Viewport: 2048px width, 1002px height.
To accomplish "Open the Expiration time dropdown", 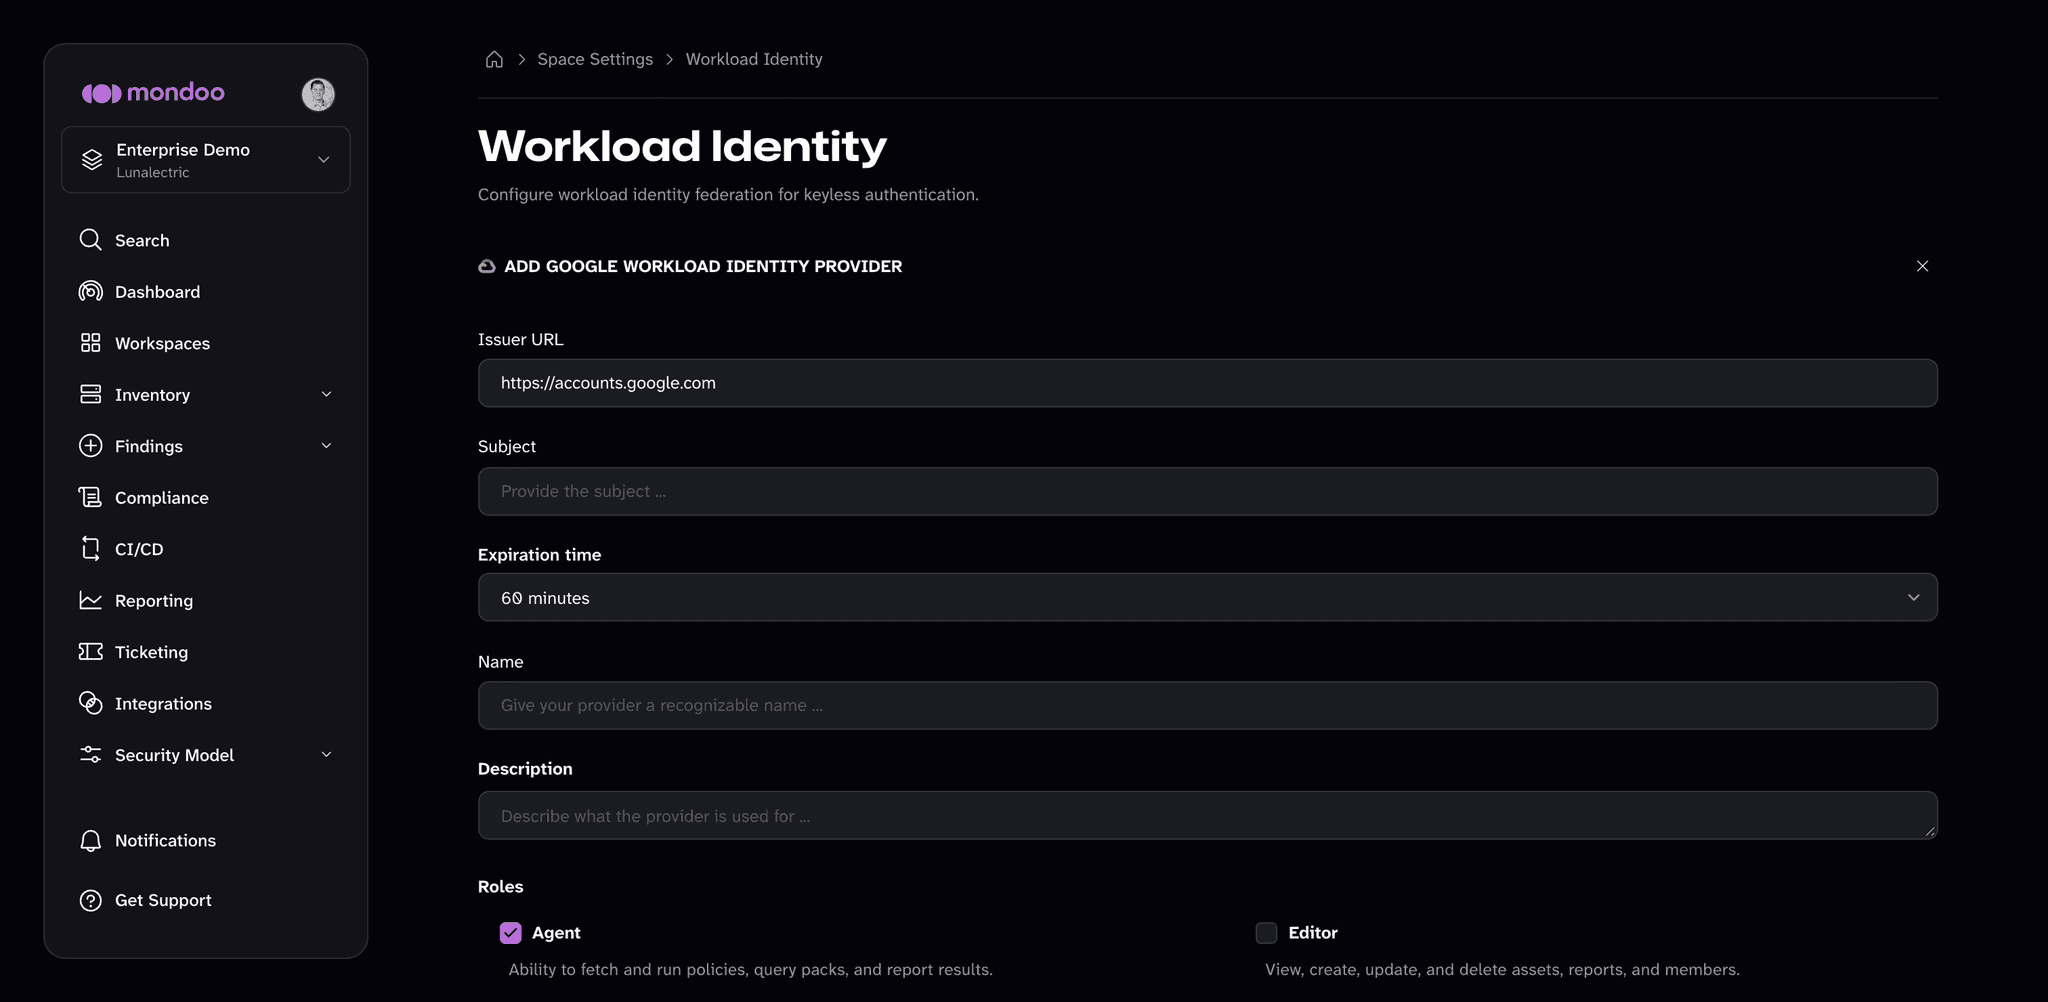I will pyautogui.click(x=1207, y=597).
